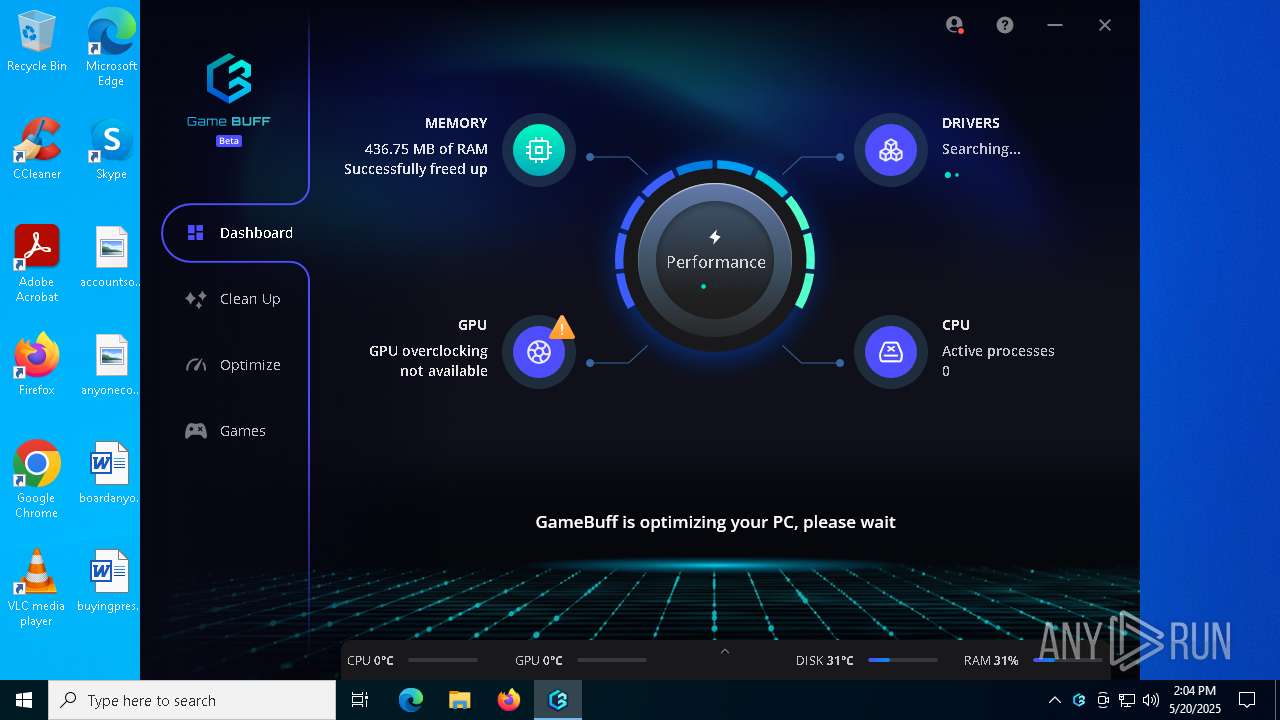Viewport: 1280px width, 720px height.
Task: Click the Dashboard grid icon
Action: point(196,233)
